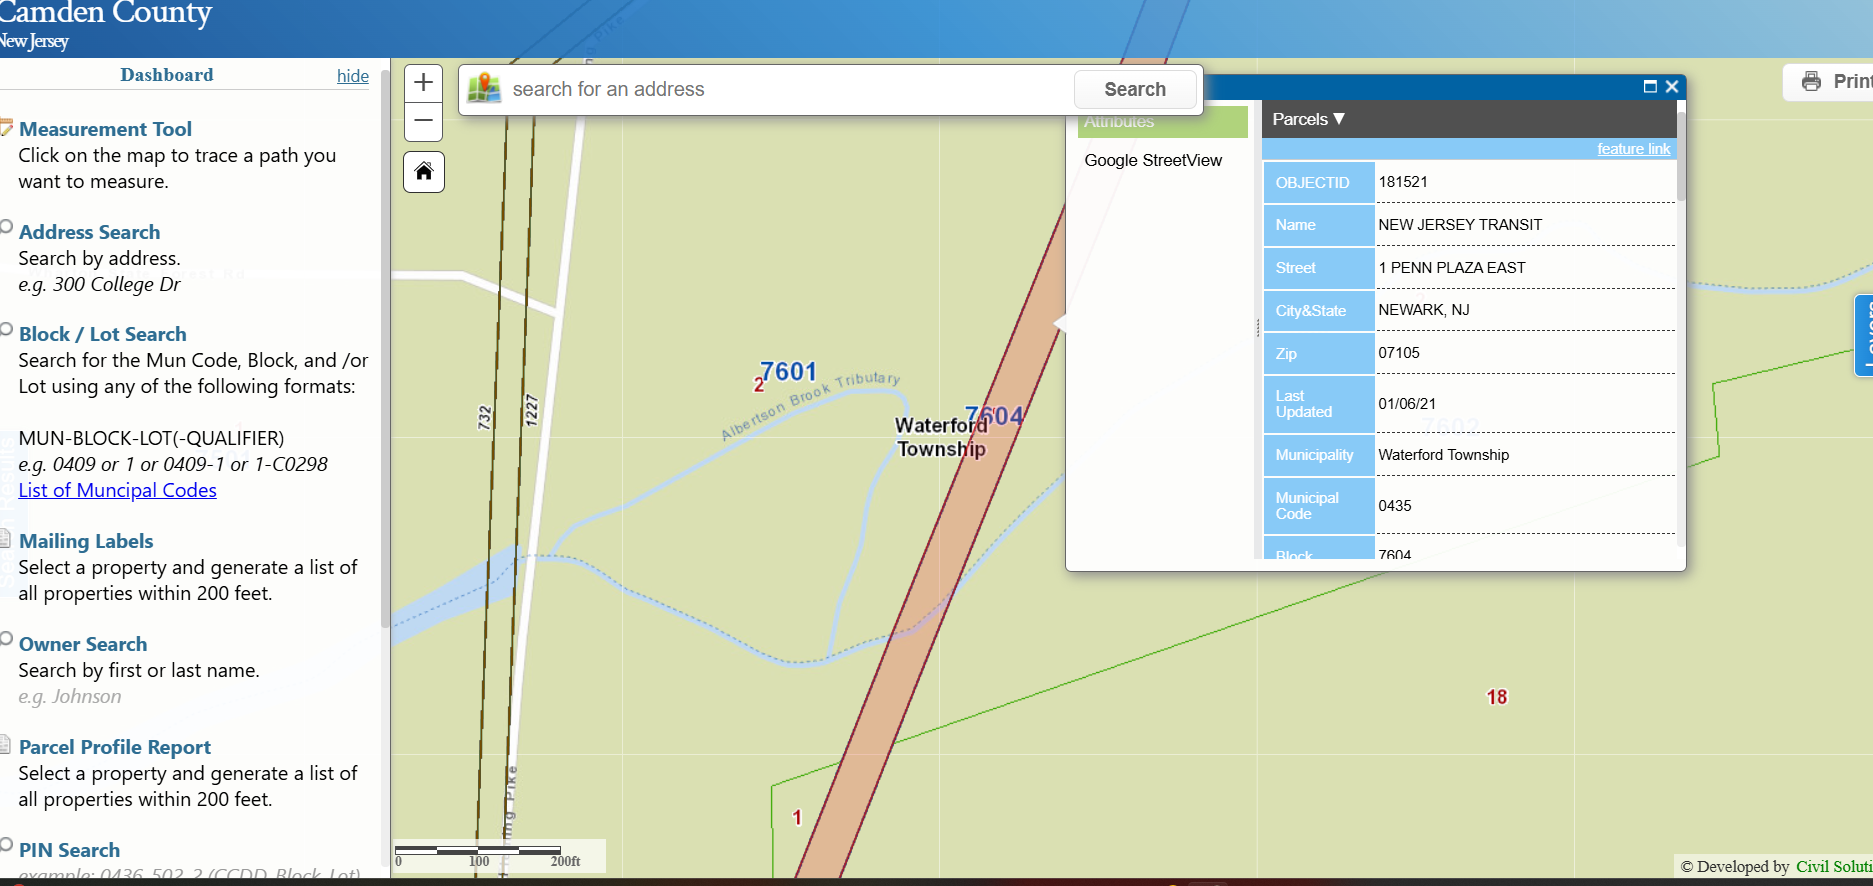Choose the Owner Search radio button
The image size is (1873, 886).
[6, 639]
